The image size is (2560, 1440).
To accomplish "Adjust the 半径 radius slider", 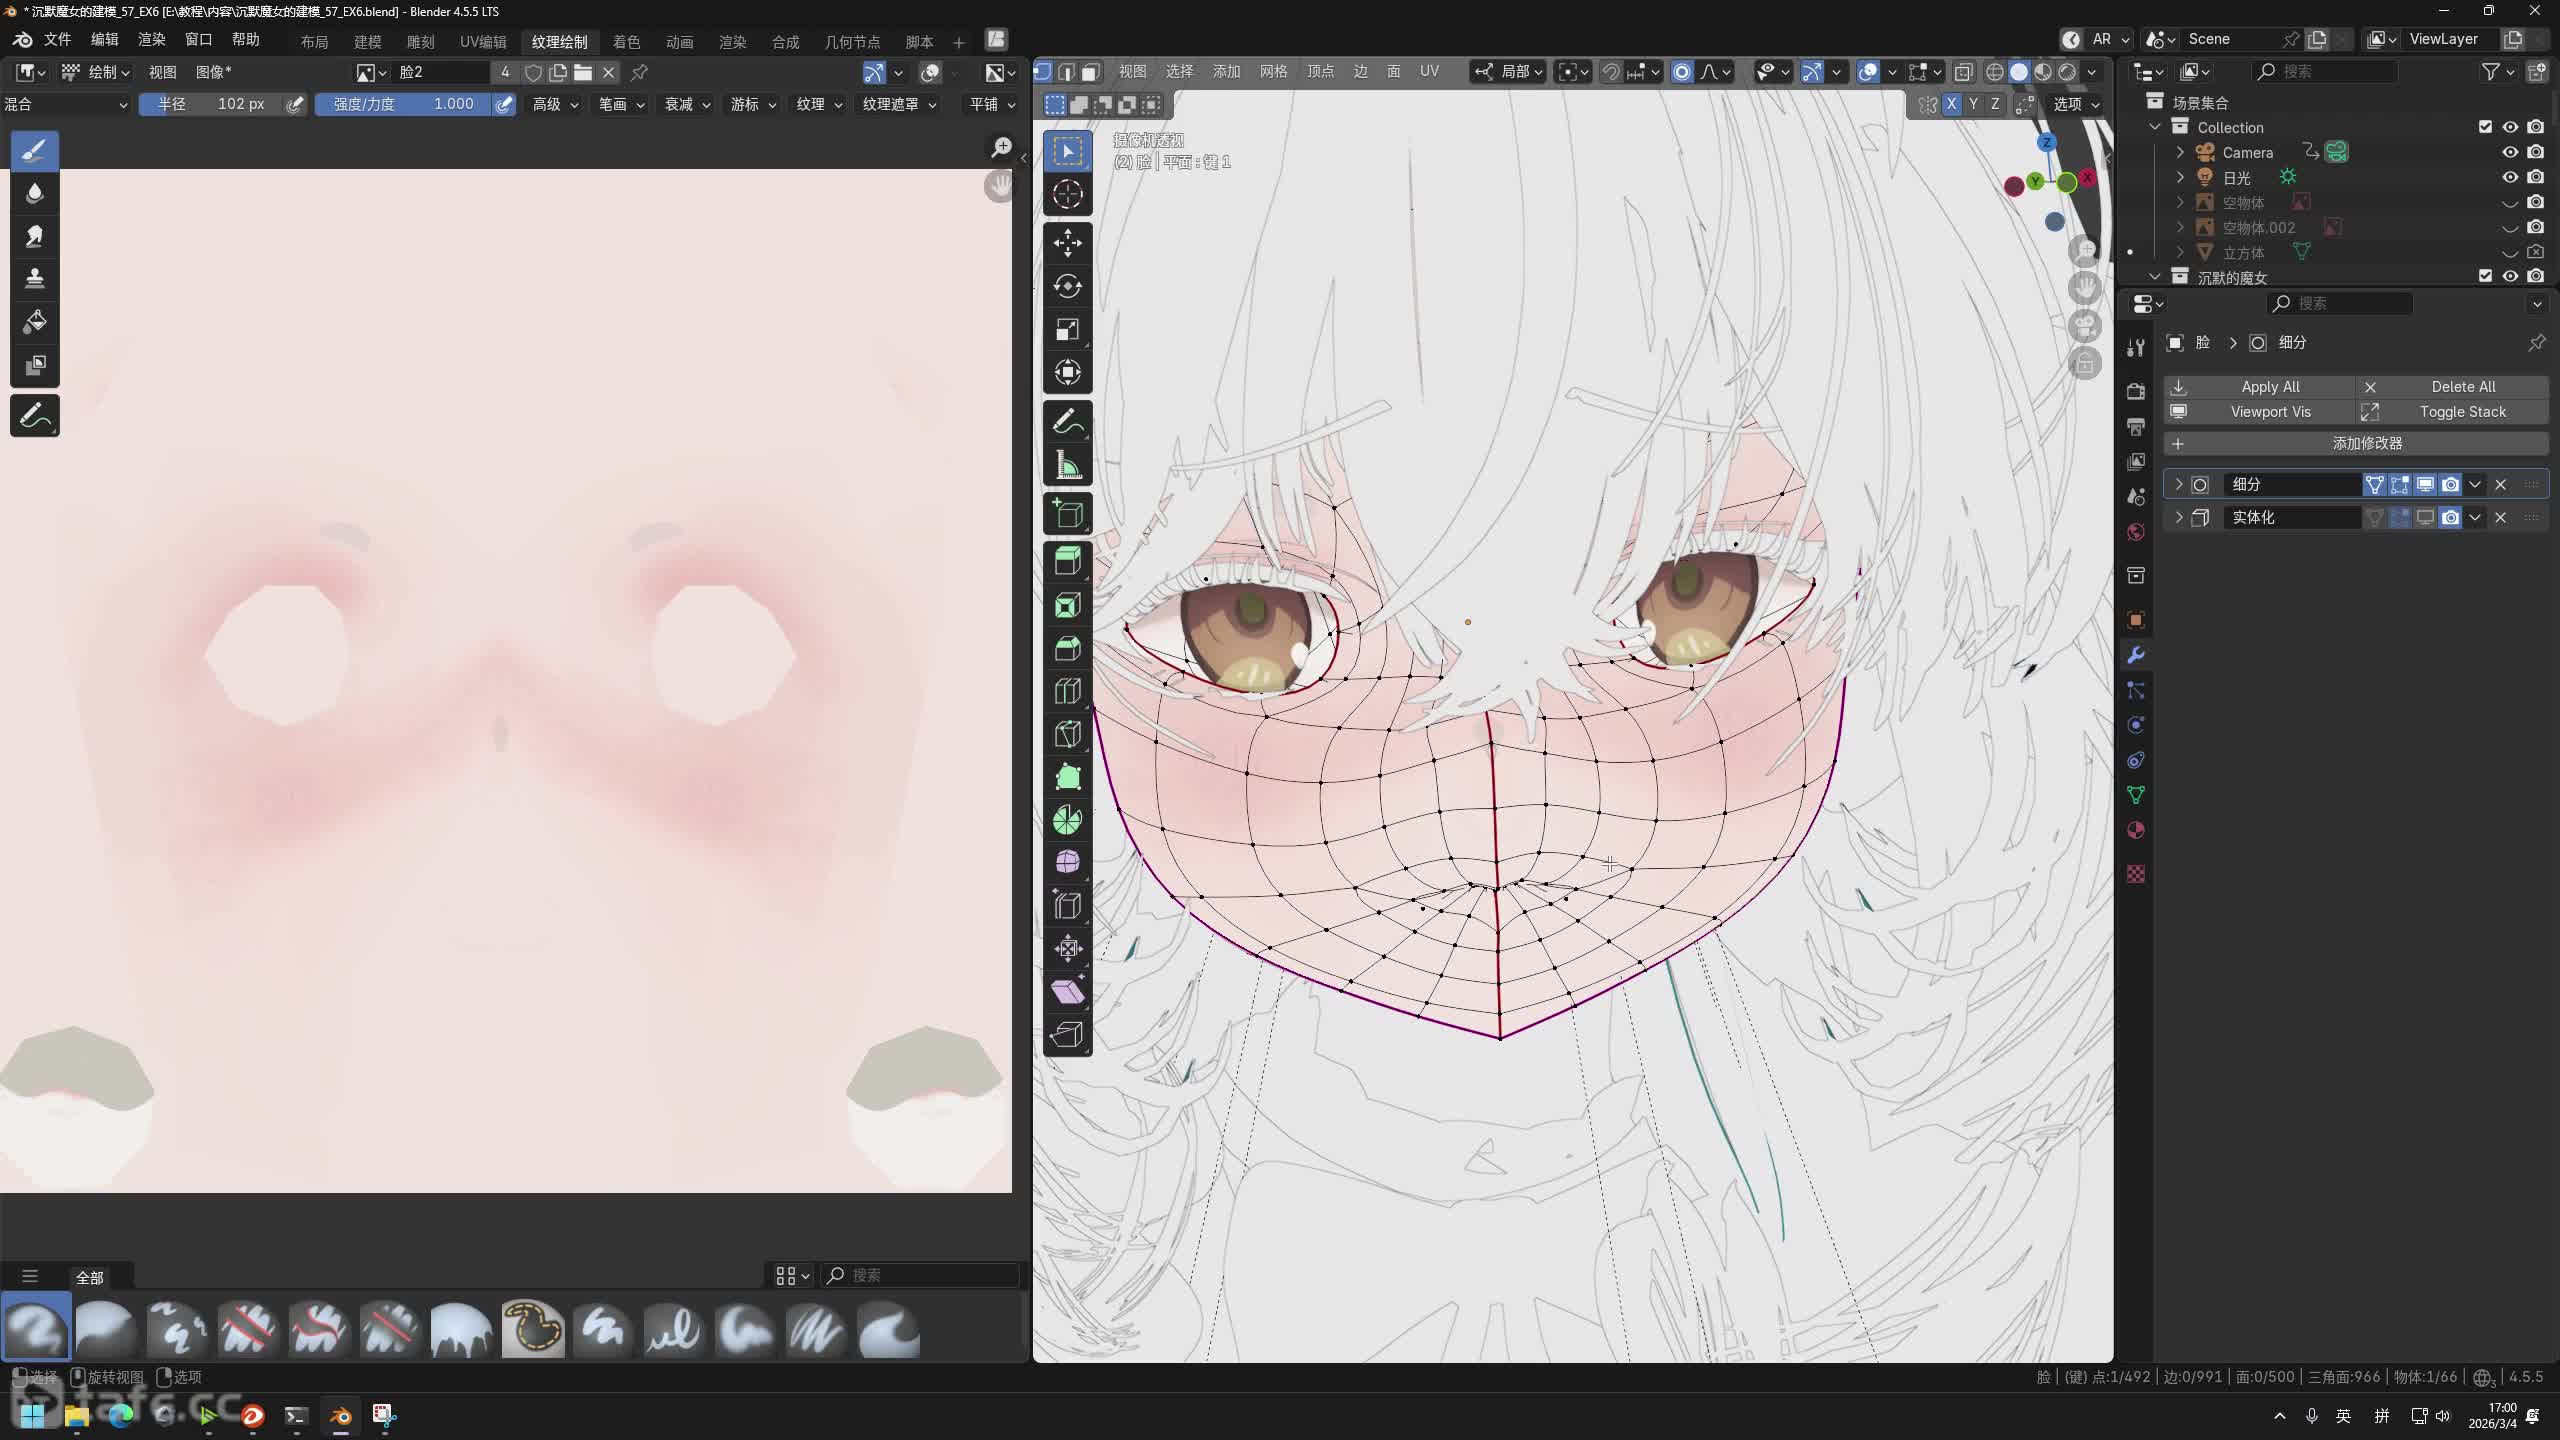I will 210,104.
